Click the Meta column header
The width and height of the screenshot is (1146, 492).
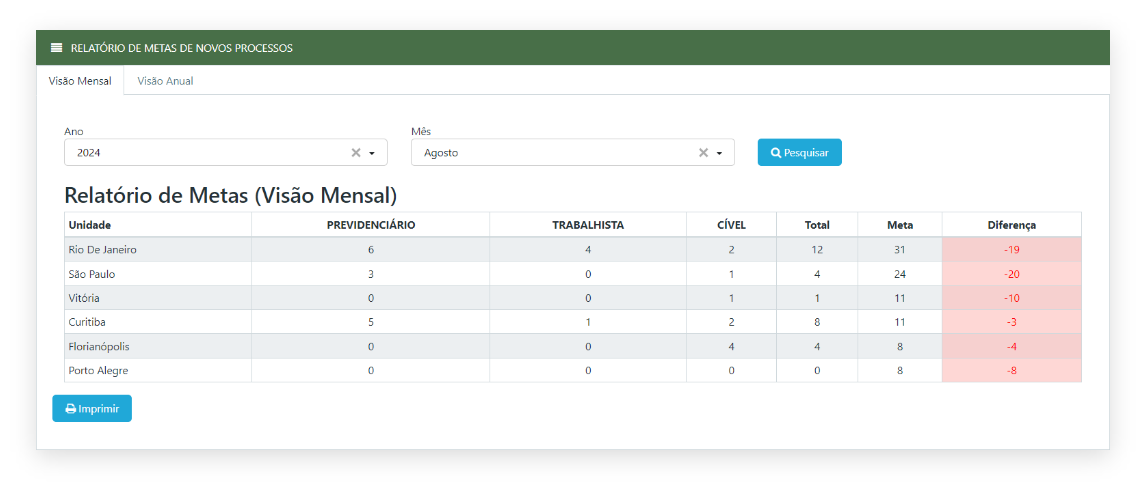[x=899, y=225]
